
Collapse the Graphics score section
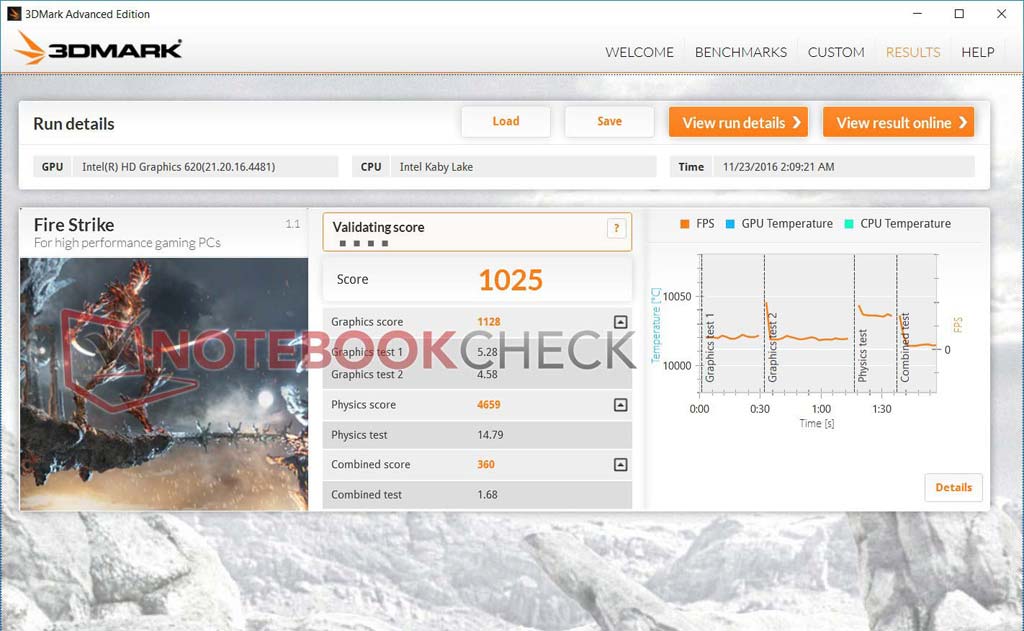[620, 322]
